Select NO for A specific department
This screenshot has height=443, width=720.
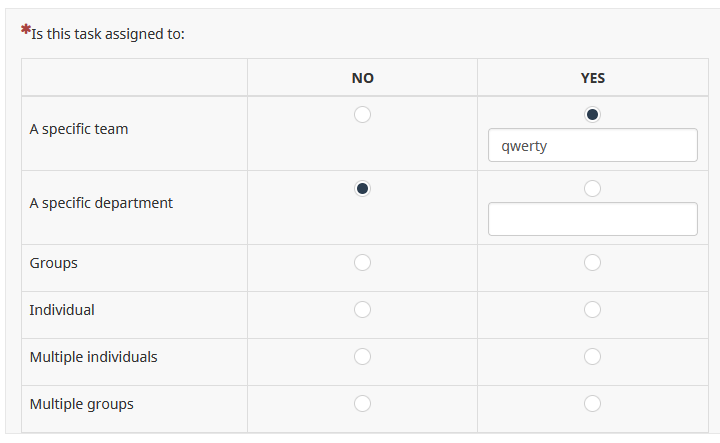pyautogui.click(x=362, y=188)
